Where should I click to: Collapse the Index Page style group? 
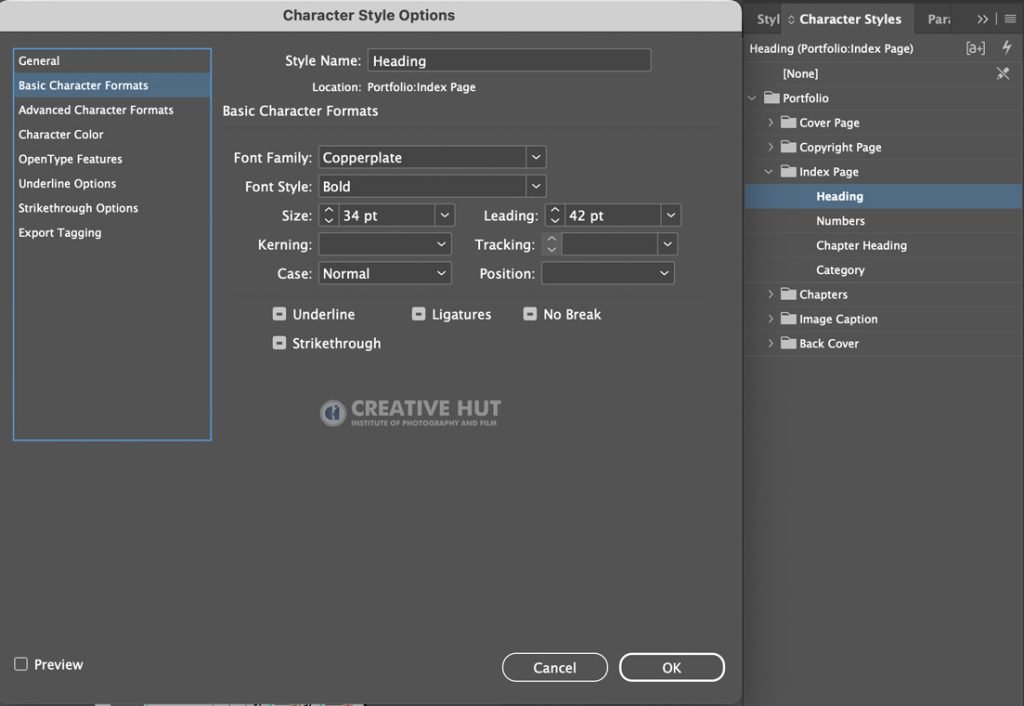pos(769,172)
